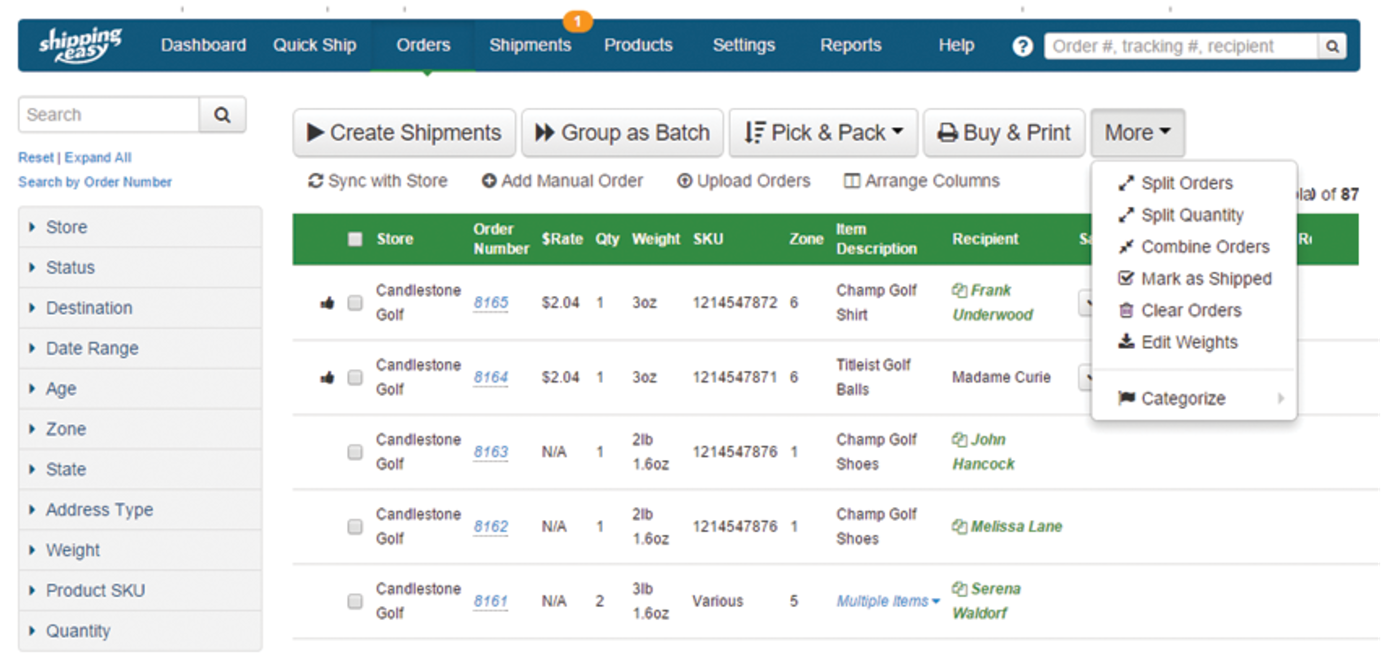
Task: Click copy icon beside John Hancock
Action: click(959, 440)
